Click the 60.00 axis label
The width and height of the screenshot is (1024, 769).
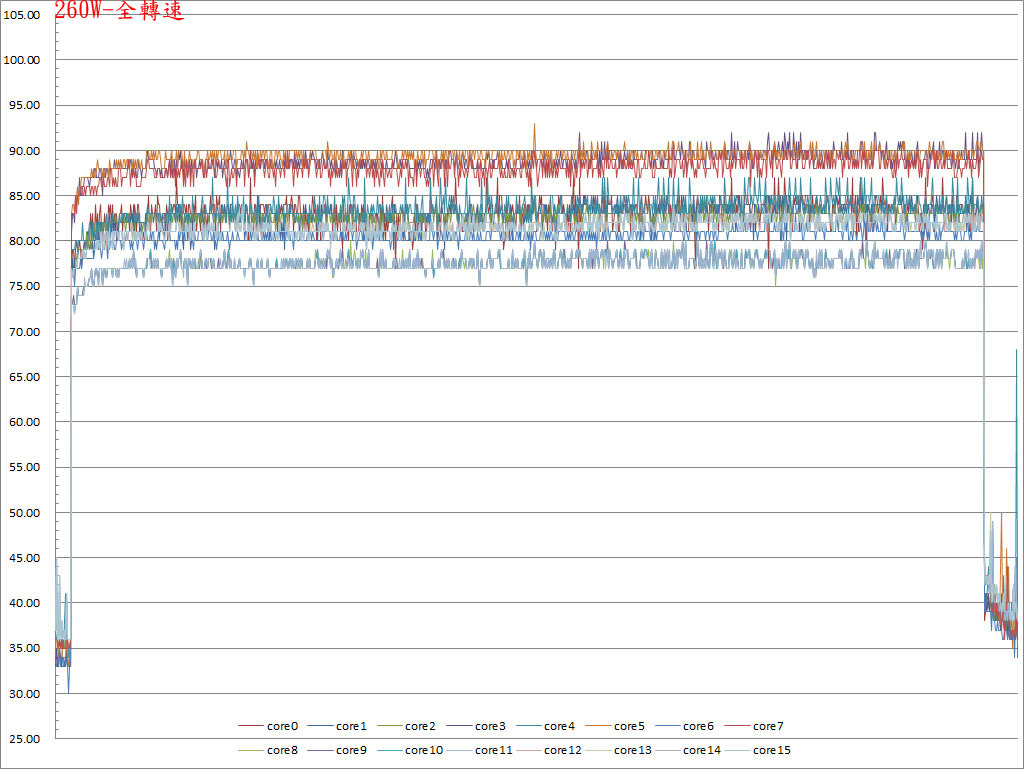tap(24, 422)
